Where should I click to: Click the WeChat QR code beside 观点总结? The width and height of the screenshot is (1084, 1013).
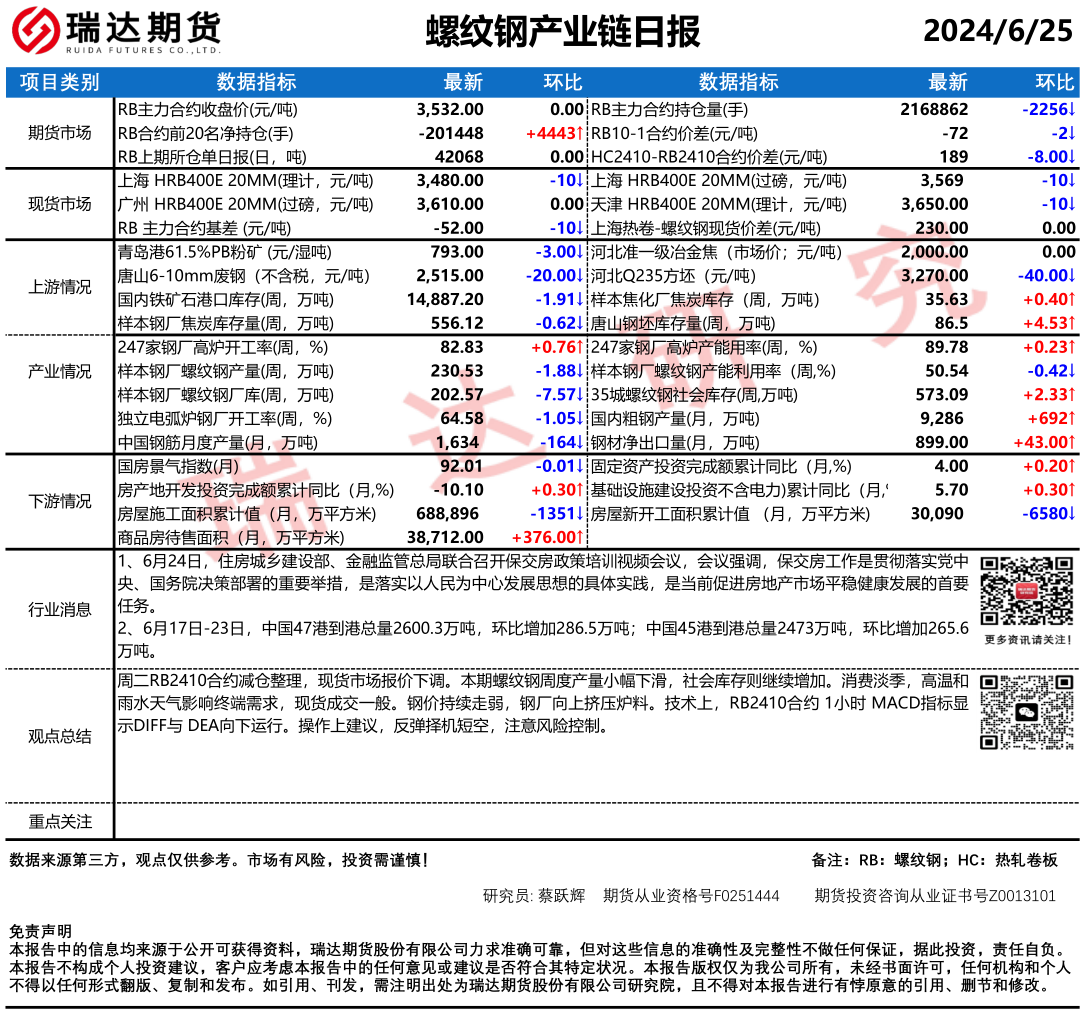[x=1027, y=712]
